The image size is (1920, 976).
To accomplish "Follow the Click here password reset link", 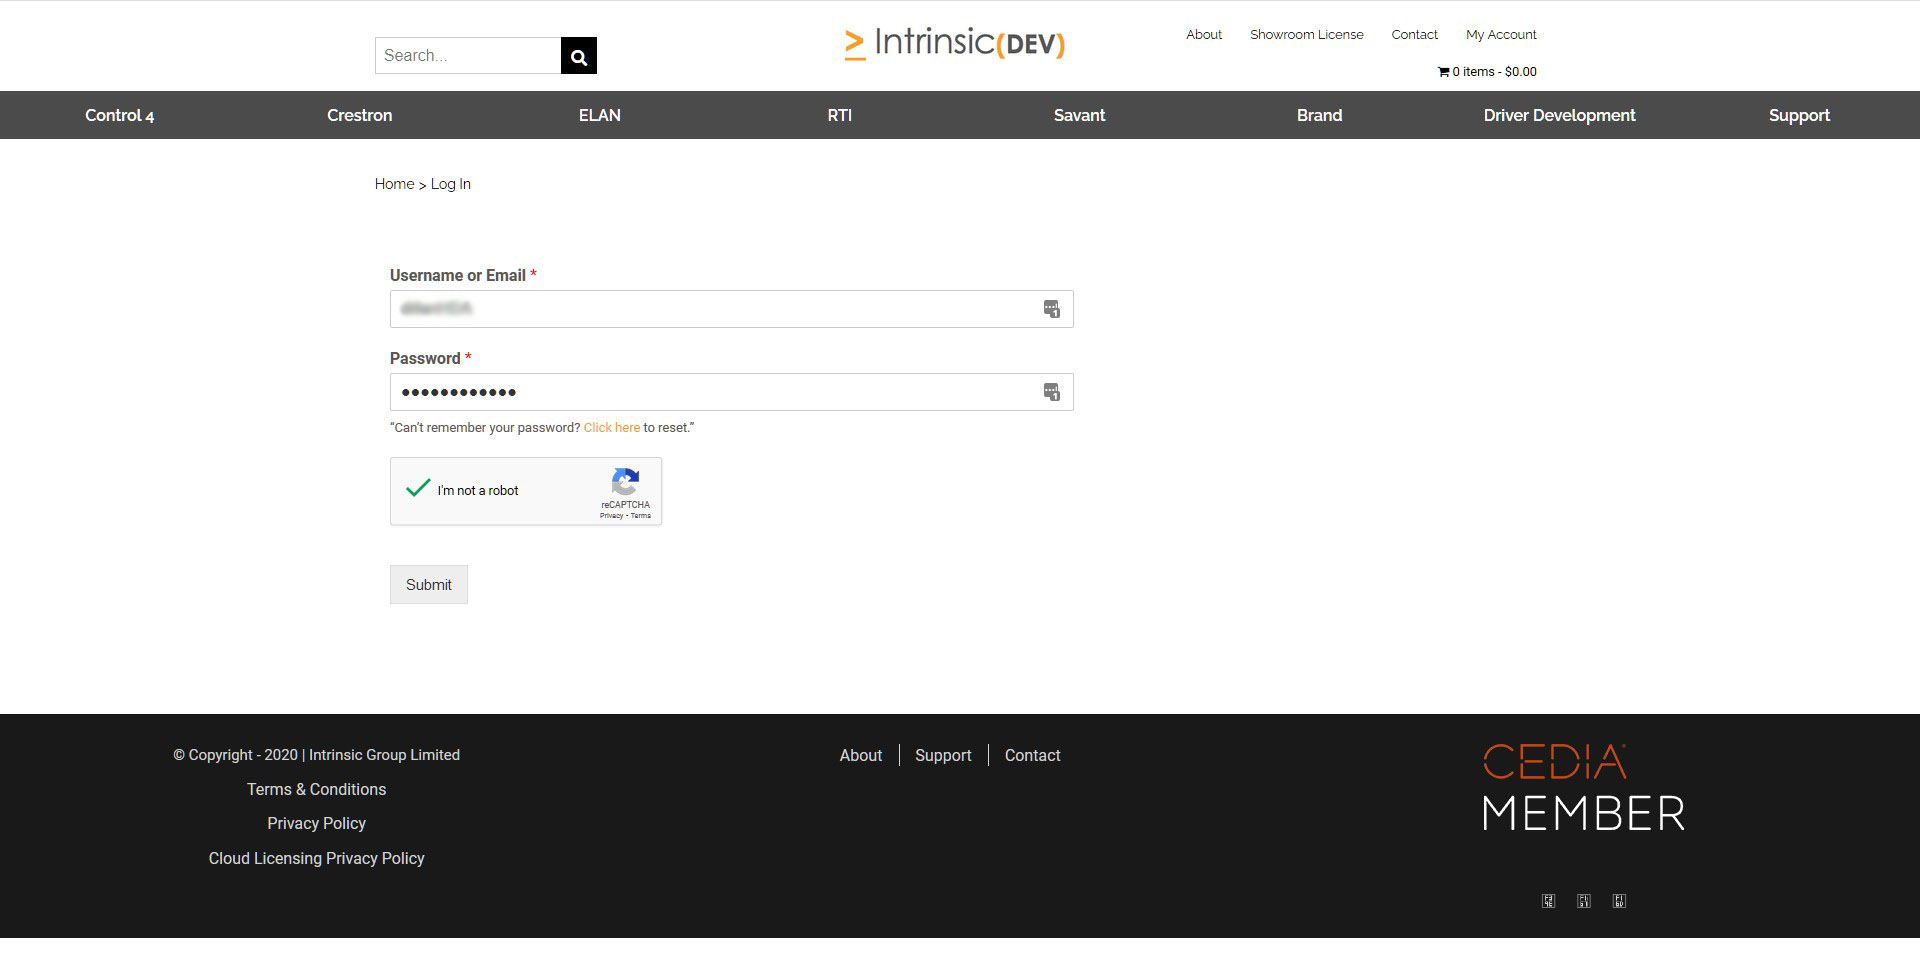I will point(612,428).
